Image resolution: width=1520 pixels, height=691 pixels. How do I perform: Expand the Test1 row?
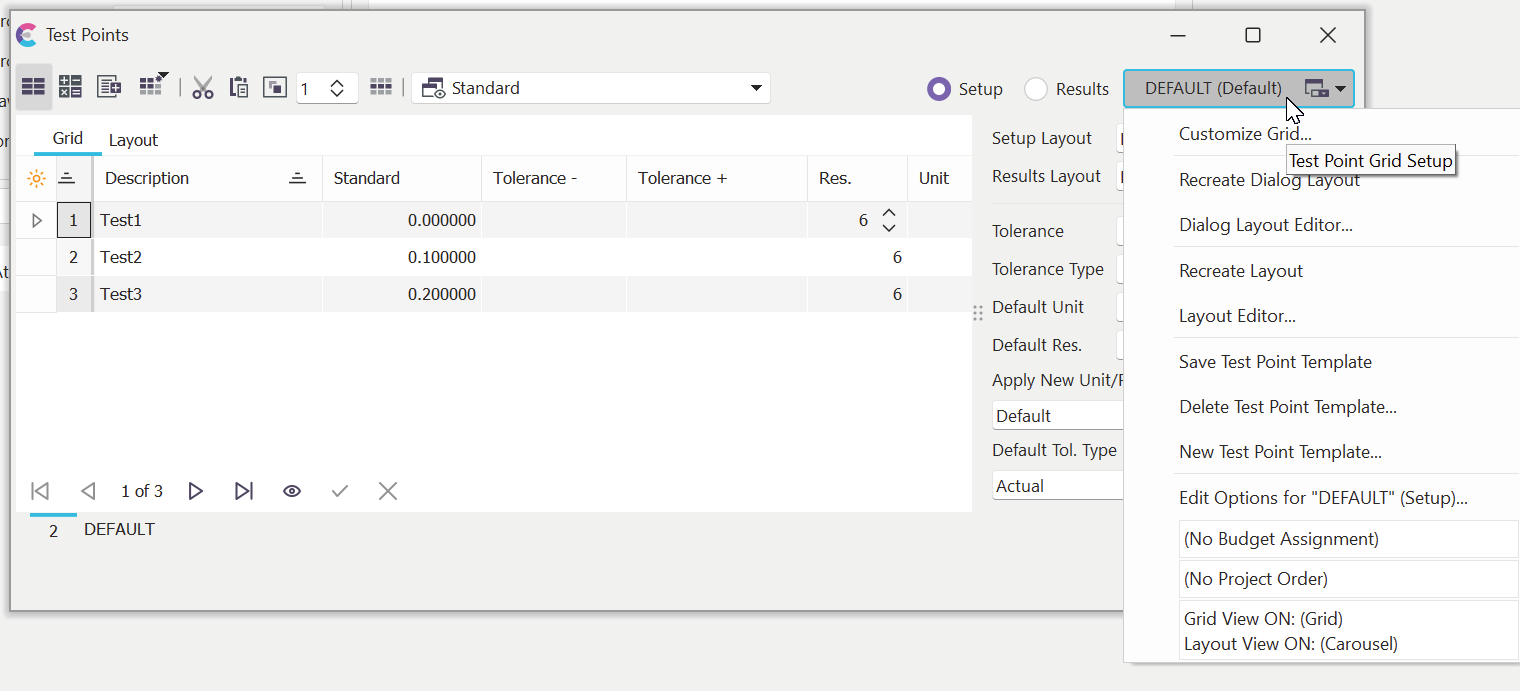pos(37,220)
